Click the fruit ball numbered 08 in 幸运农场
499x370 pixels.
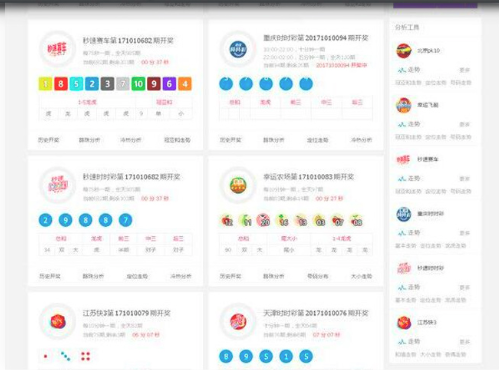tap(356, 221)
